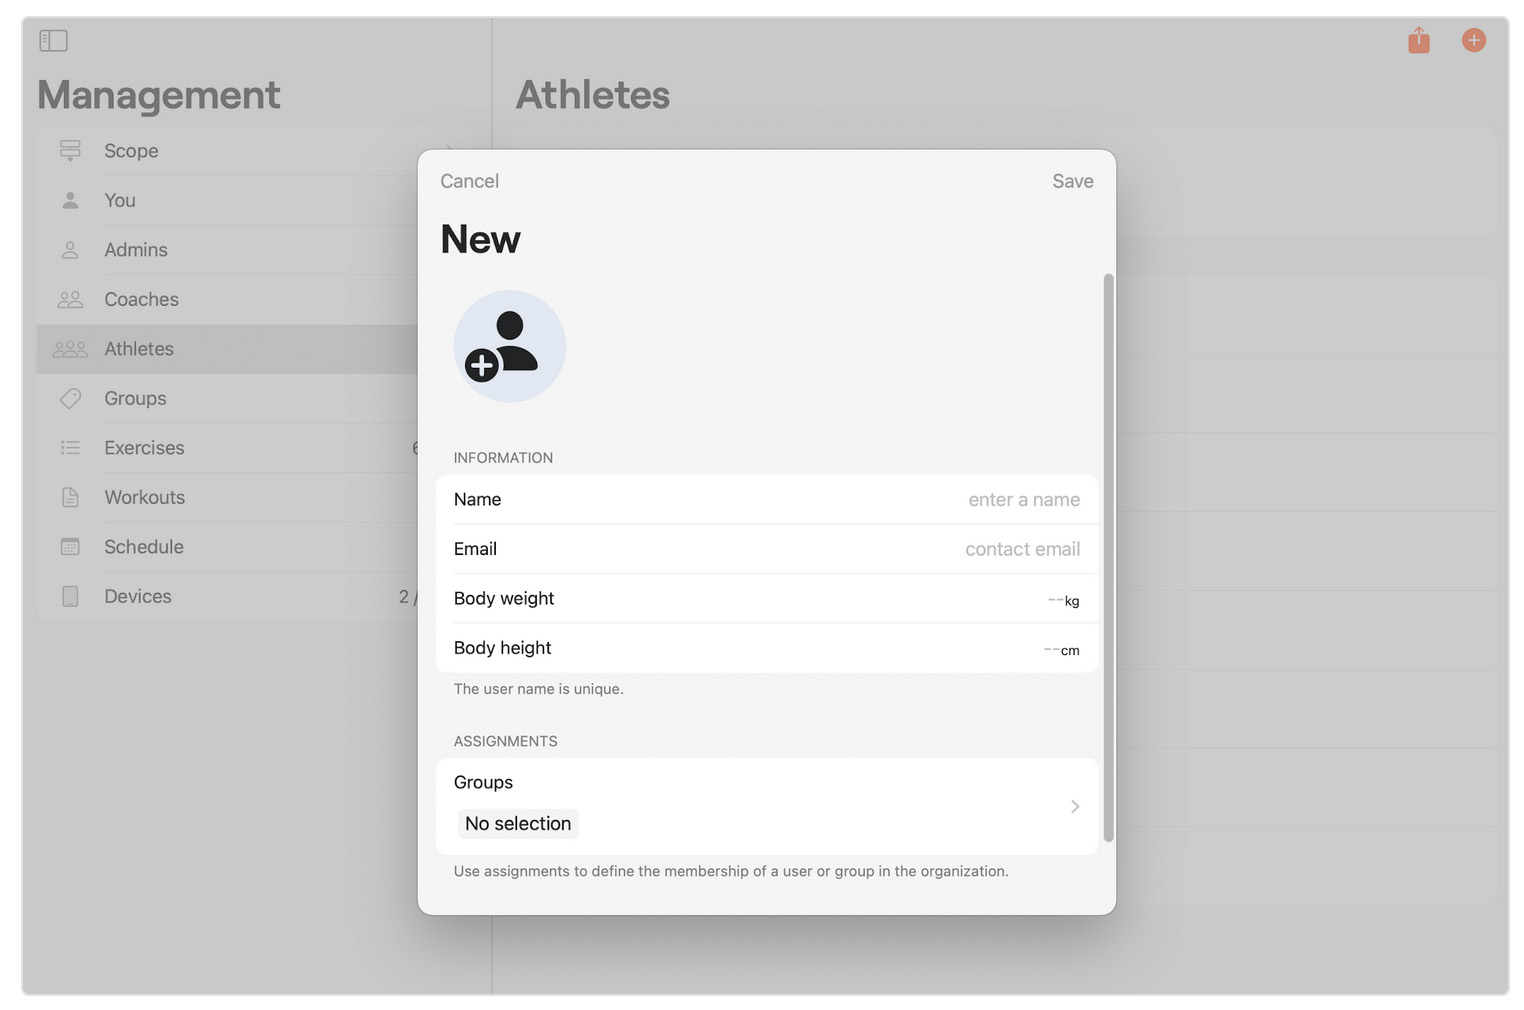Focus the Name input field
Image resolution: width=1524 pixels, height=1010 pixels.
(767, 499)
